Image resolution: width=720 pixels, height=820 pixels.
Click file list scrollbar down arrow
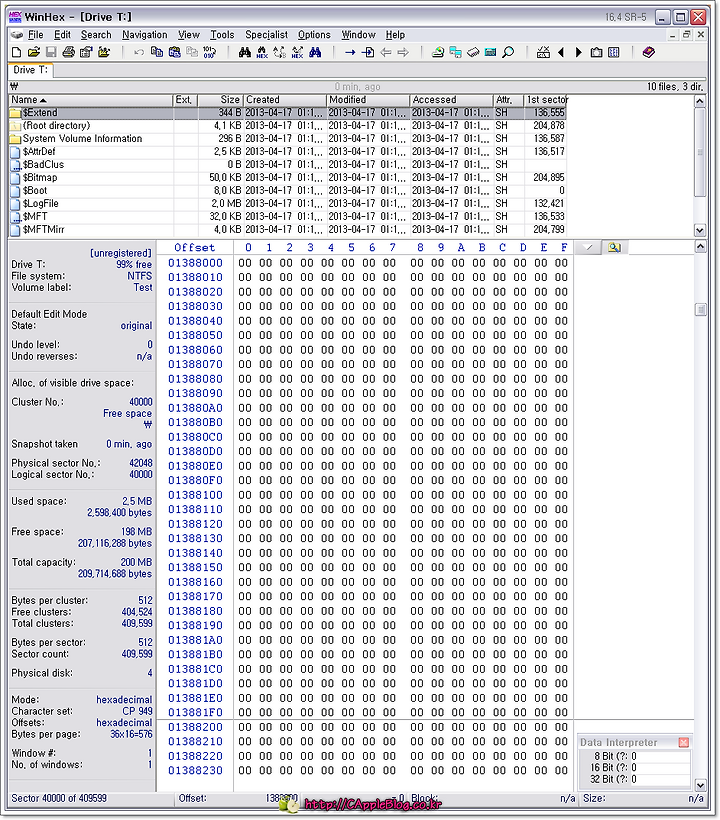pyautogui.click(x=700, y=230)
